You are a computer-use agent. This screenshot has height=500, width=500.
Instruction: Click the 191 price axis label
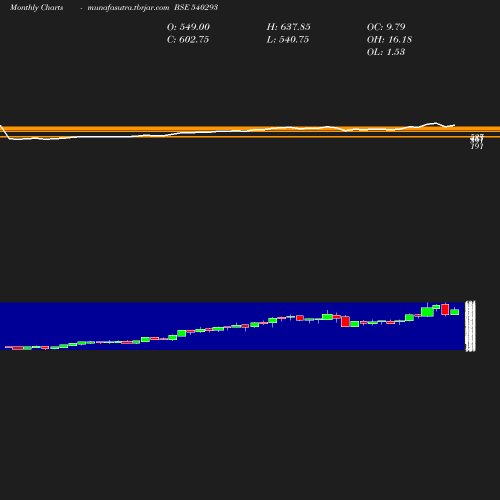point(477,146)
